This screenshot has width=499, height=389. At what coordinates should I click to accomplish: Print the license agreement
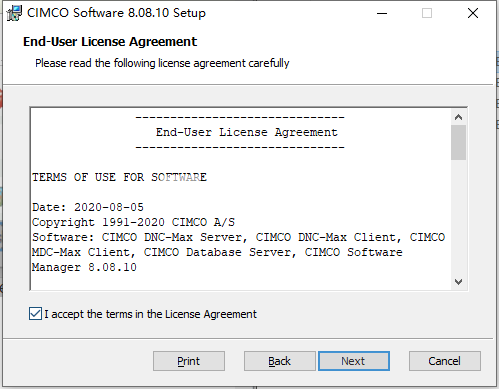click(189, 361)
